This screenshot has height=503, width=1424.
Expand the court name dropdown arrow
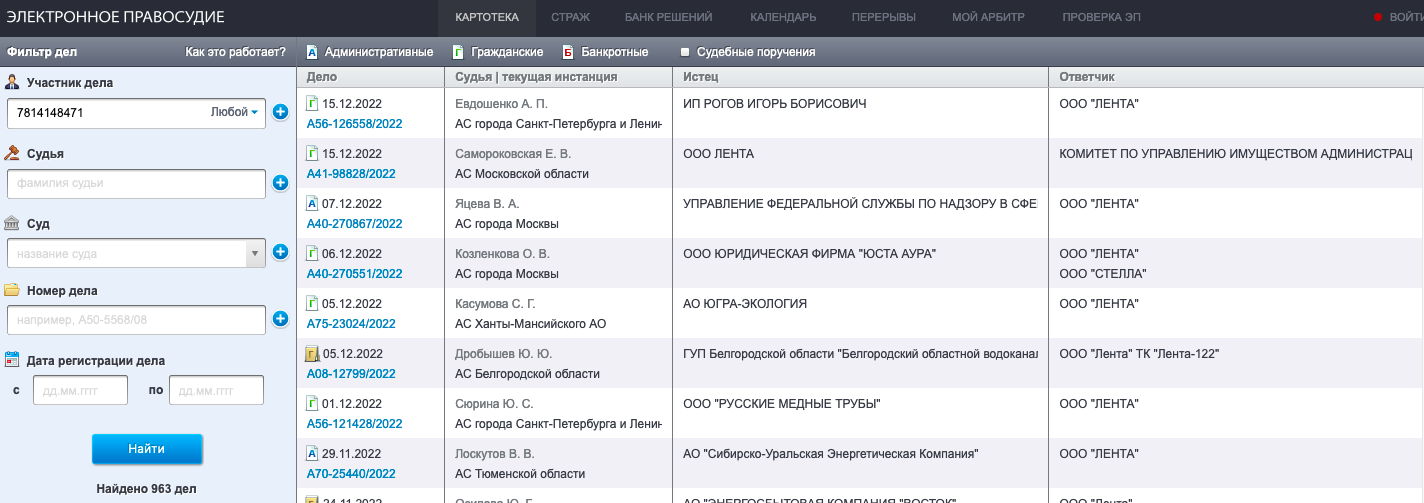click(x=255, y=254)
